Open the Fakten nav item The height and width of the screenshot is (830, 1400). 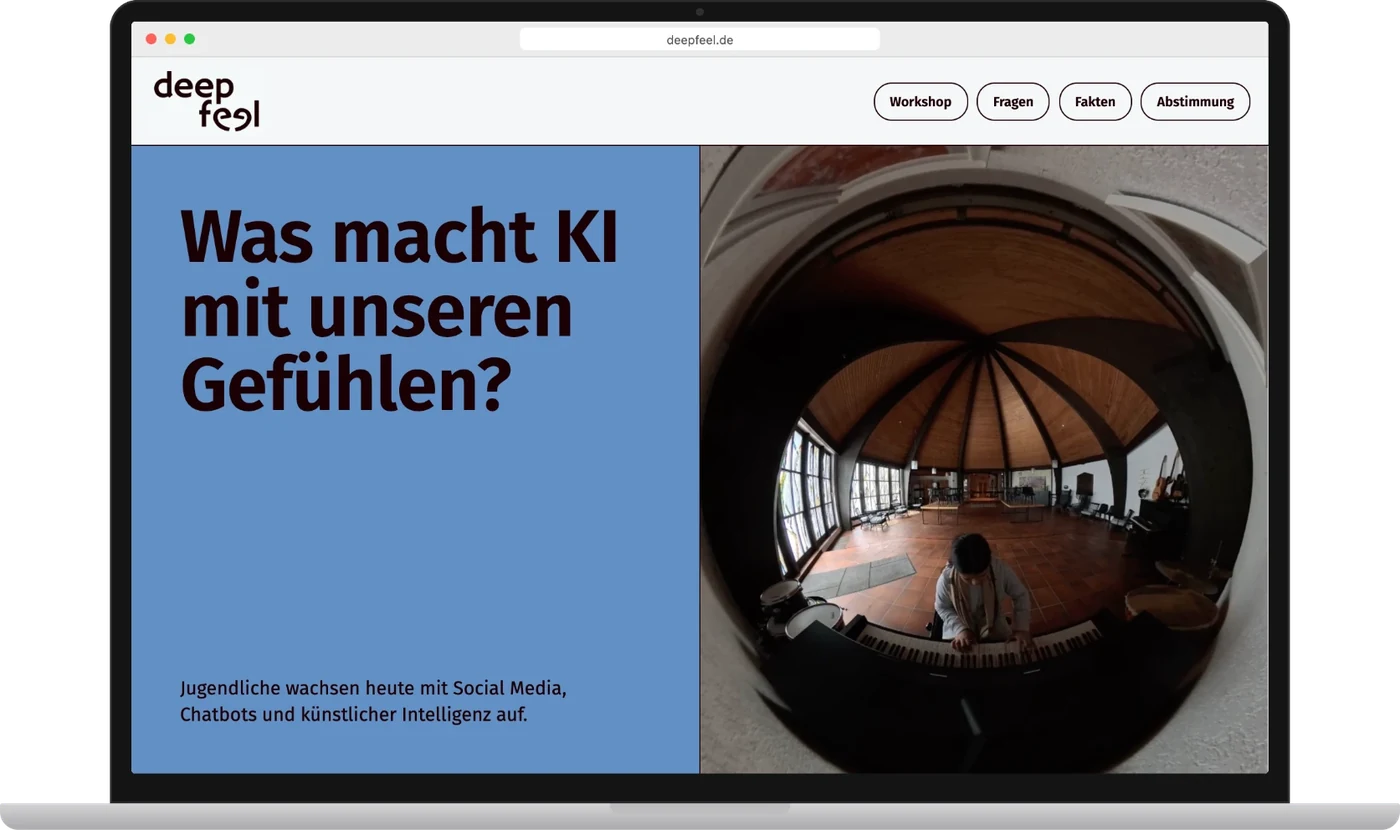pyautogui.click(x=1095, y=102)
